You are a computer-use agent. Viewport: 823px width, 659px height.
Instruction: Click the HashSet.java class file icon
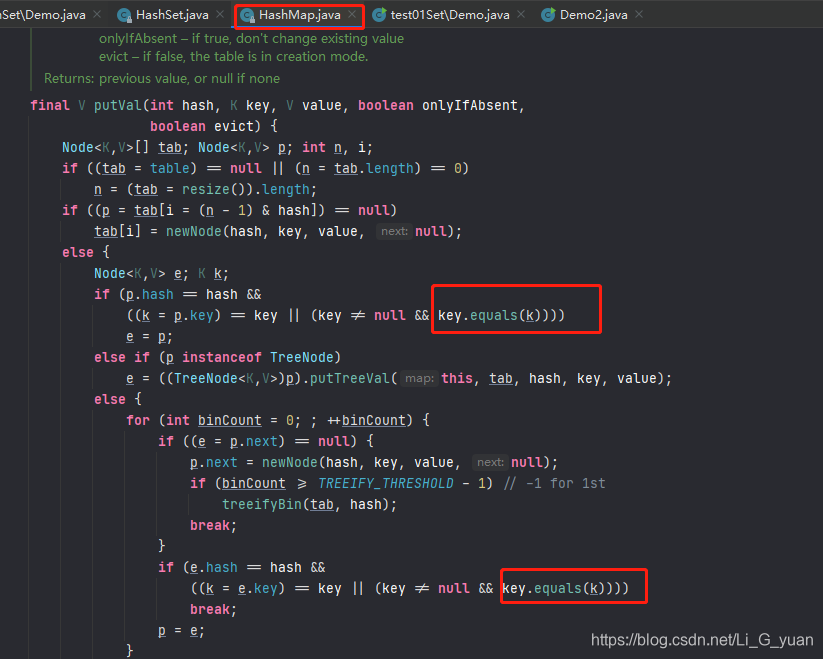(124, 16)
